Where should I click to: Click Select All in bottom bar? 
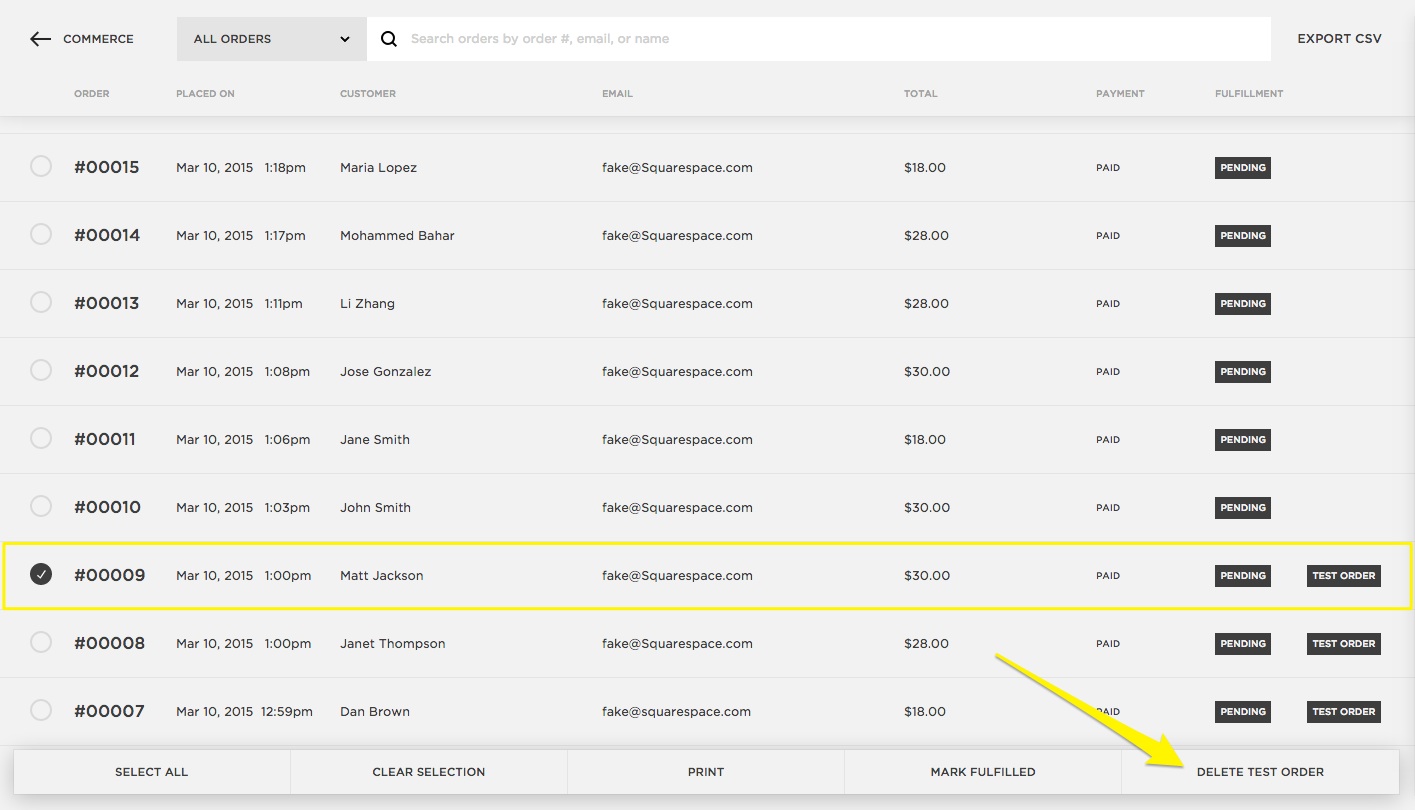pyautogui.click(x=151, y=772)
